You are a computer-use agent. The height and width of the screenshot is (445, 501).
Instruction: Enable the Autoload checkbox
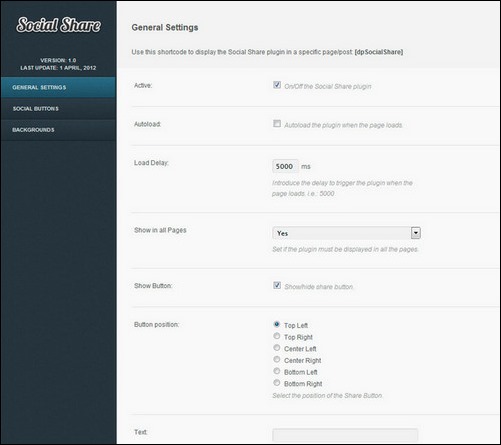tap(277, 124)
